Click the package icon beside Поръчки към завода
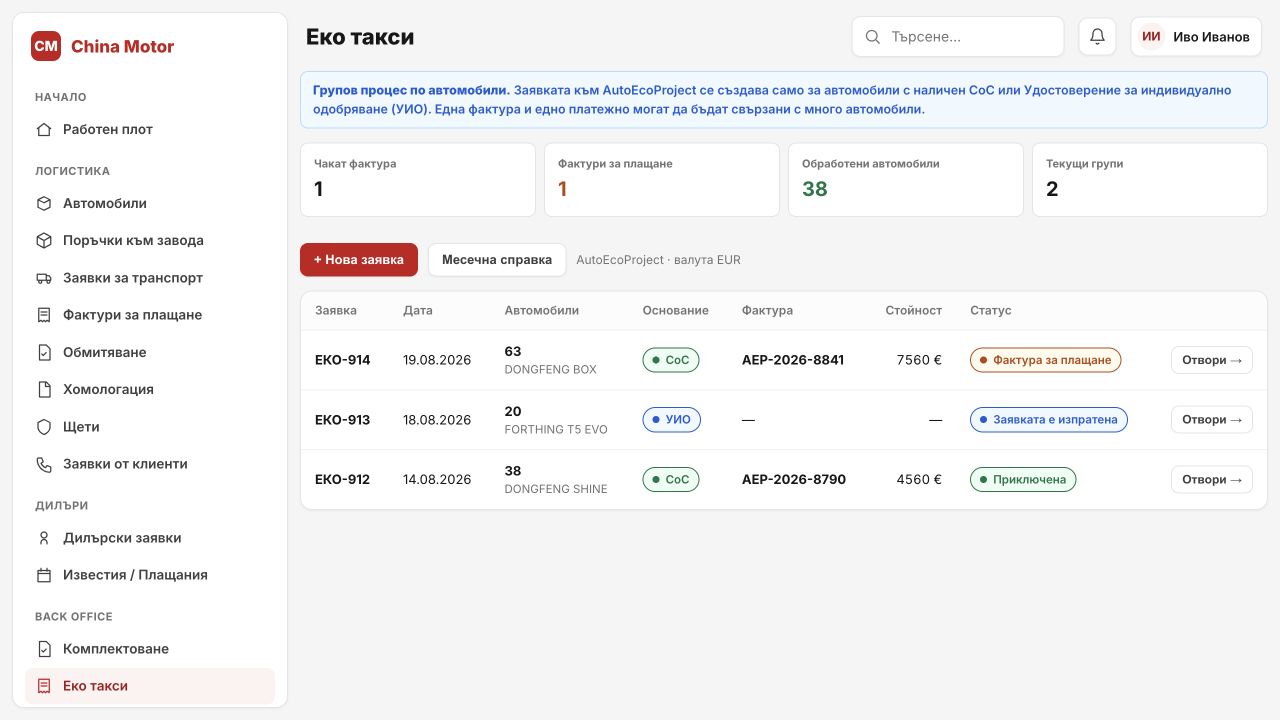This screenshot has height=720, width=1280. [x=44, y=240]
